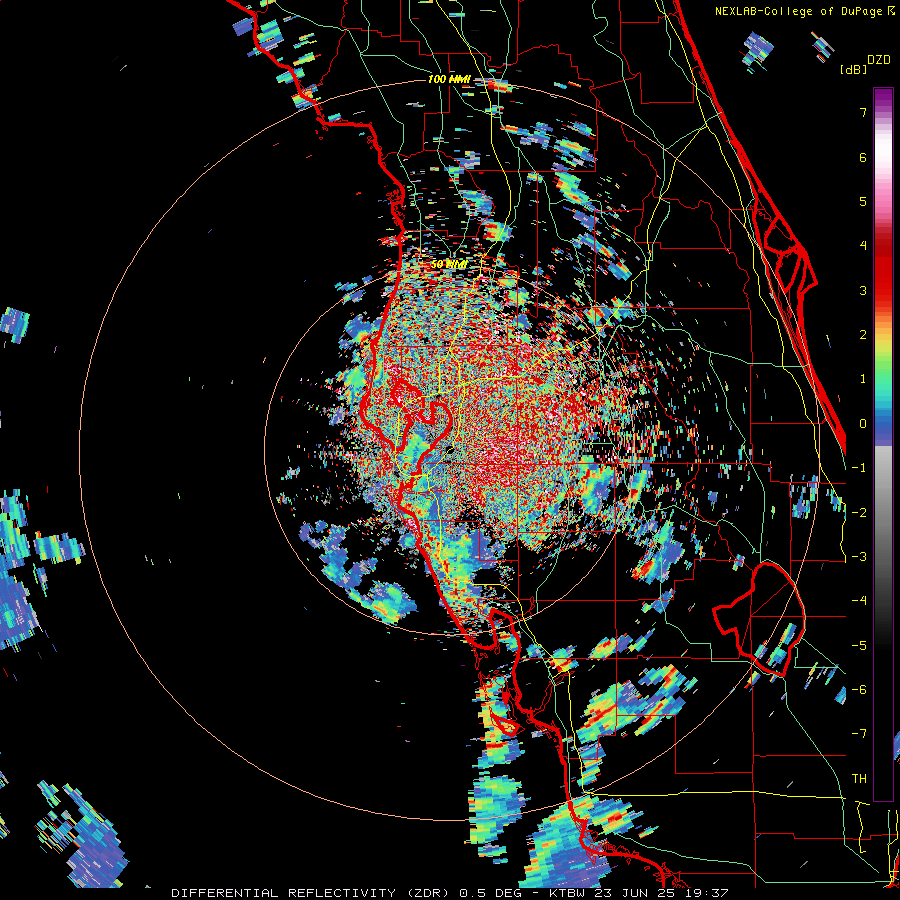Click the 4 value on the color scale
The image size is (900, 900).
(x=863, y=246)
